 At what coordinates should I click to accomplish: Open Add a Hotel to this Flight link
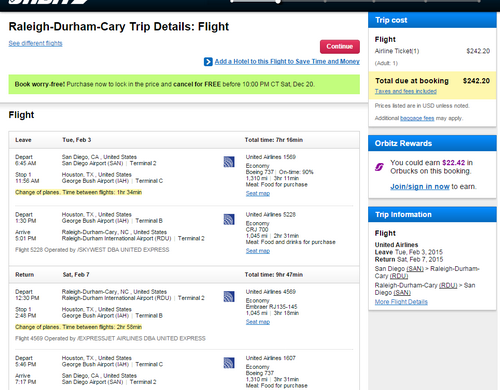(287, 61)
